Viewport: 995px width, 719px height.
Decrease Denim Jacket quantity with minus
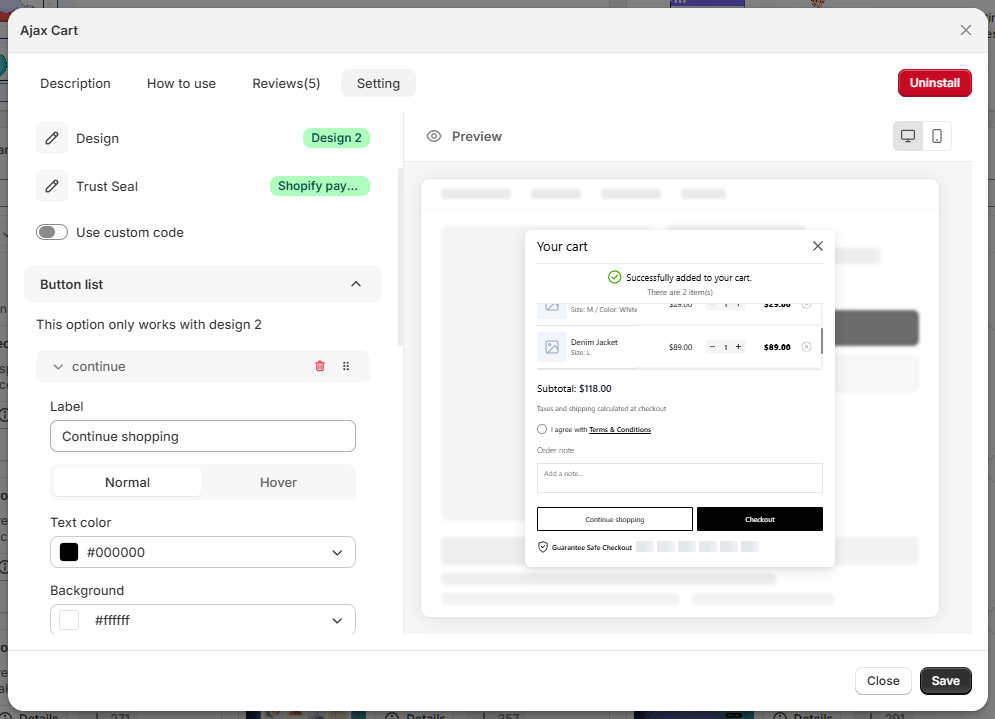(712, 346)
